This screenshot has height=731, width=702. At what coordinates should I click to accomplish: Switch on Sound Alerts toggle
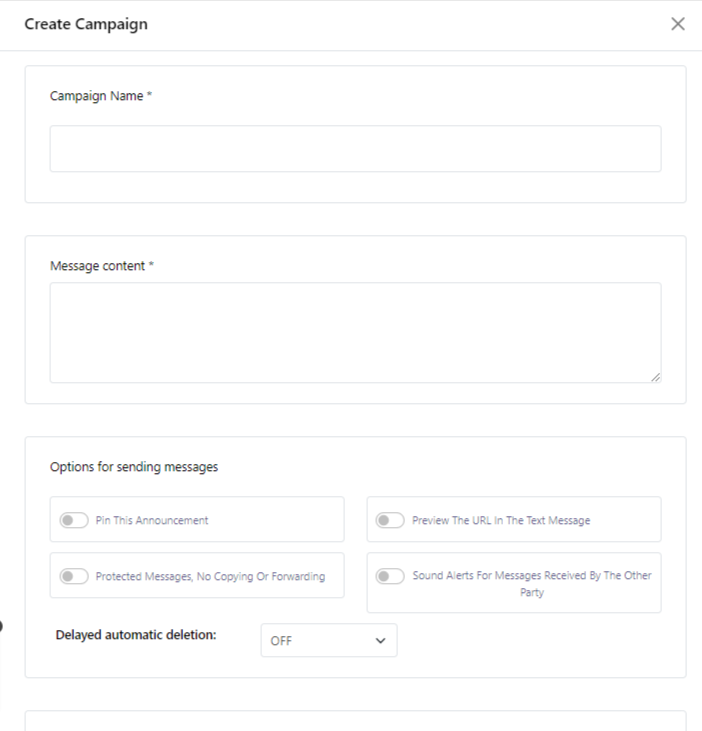[x=390, y=576]
